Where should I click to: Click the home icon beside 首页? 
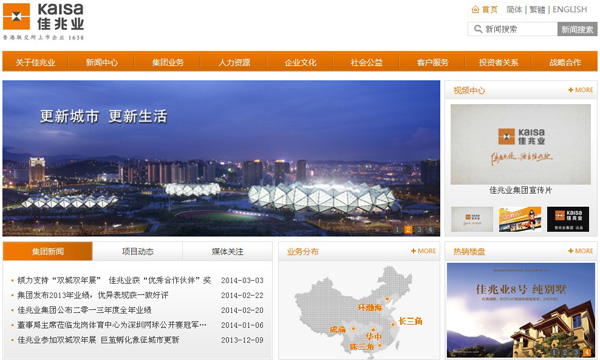pos(475,9)
